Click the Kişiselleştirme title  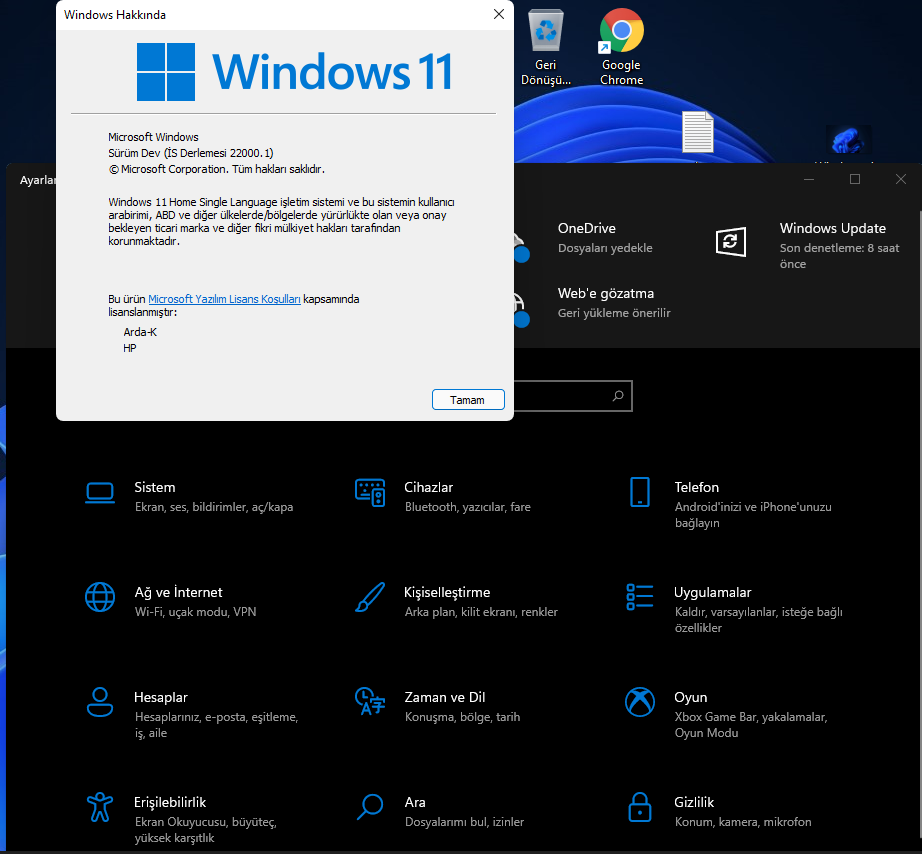tap(447, 592)
